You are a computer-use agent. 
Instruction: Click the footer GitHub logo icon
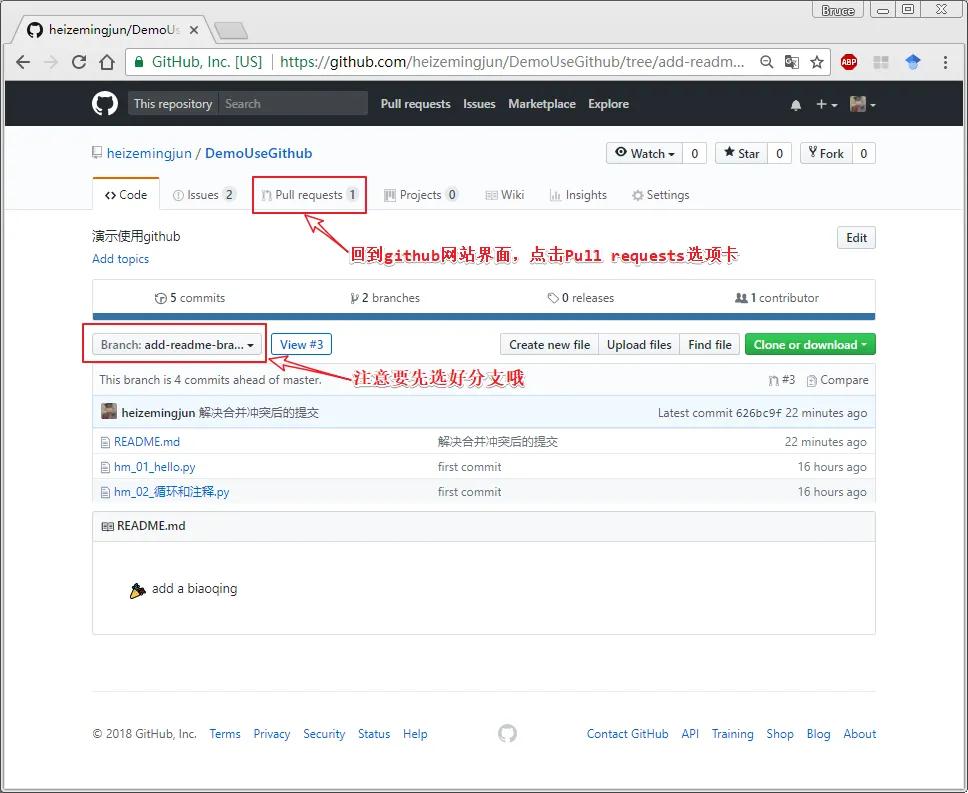coord(507,734)
